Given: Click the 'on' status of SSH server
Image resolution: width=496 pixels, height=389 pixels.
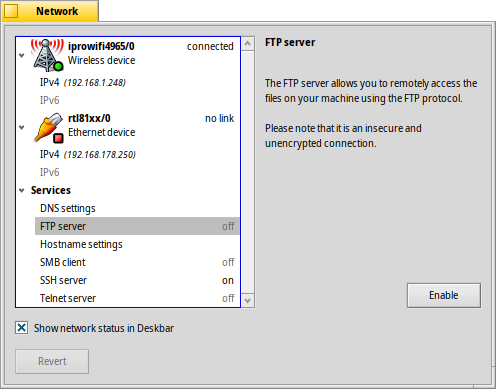Looking at the screenshot, I should tap(228, 281).
